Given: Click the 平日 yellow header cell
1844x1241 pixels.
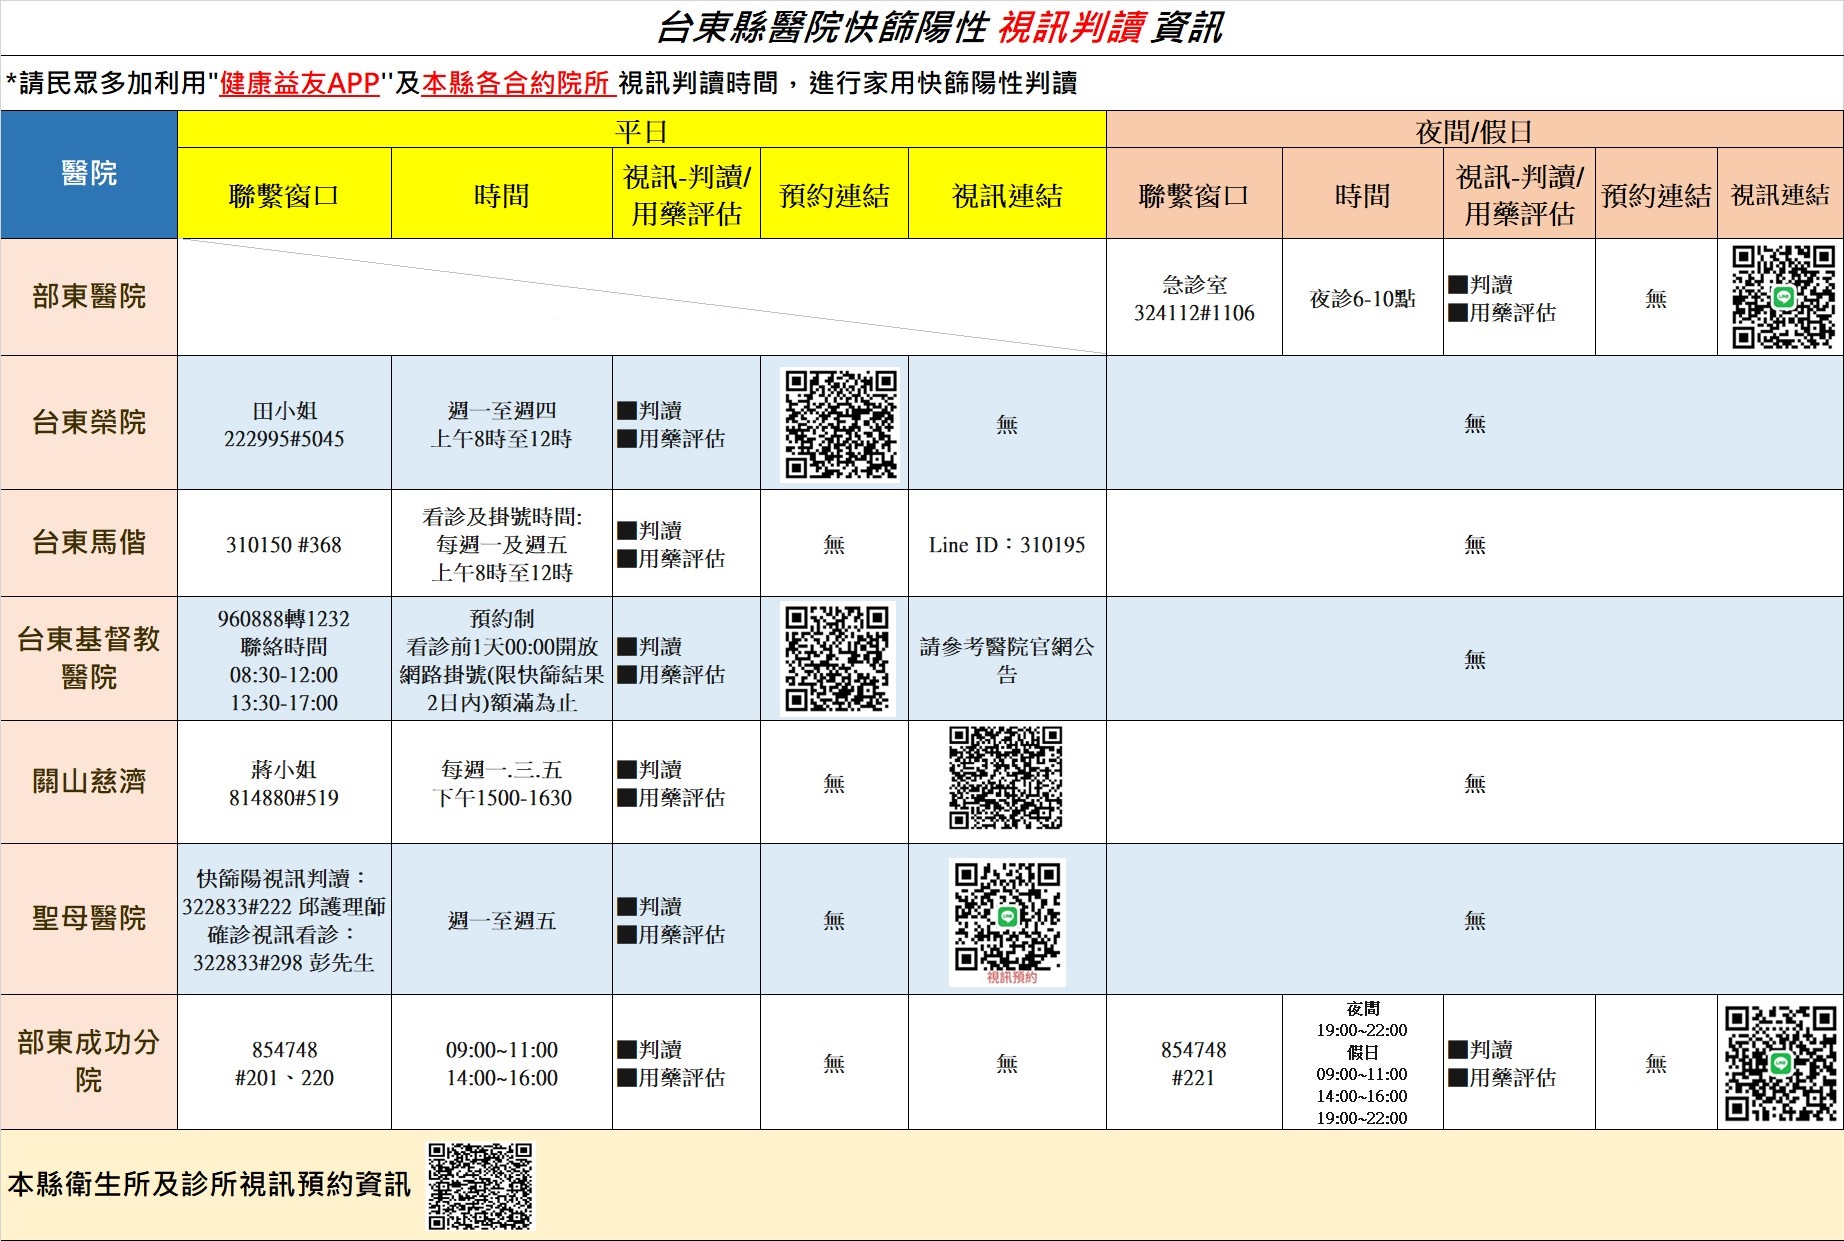Looking at the screenshot, I should pyautogui.click(x=642, y=130).
